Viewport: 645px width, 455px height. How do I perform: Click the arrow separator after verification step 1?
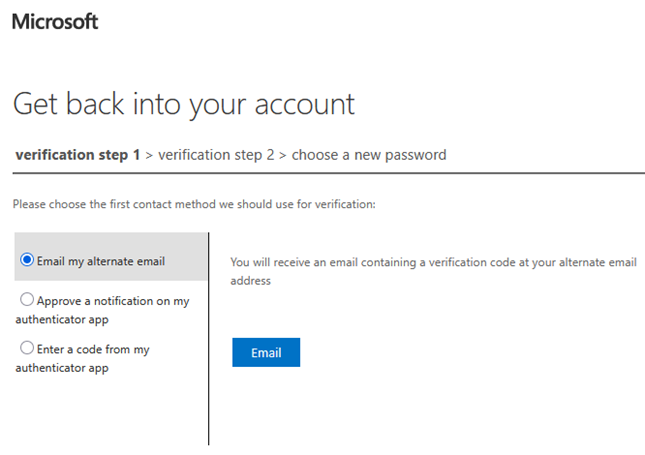coord(149,155)
